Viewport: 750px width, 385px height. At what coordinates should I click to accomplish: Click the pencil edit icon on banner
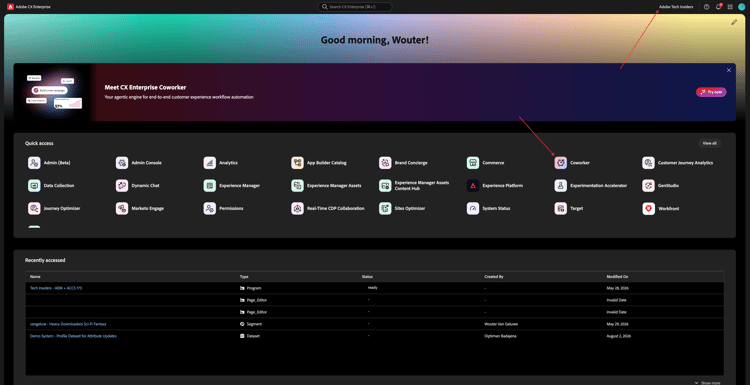(734, 22)
